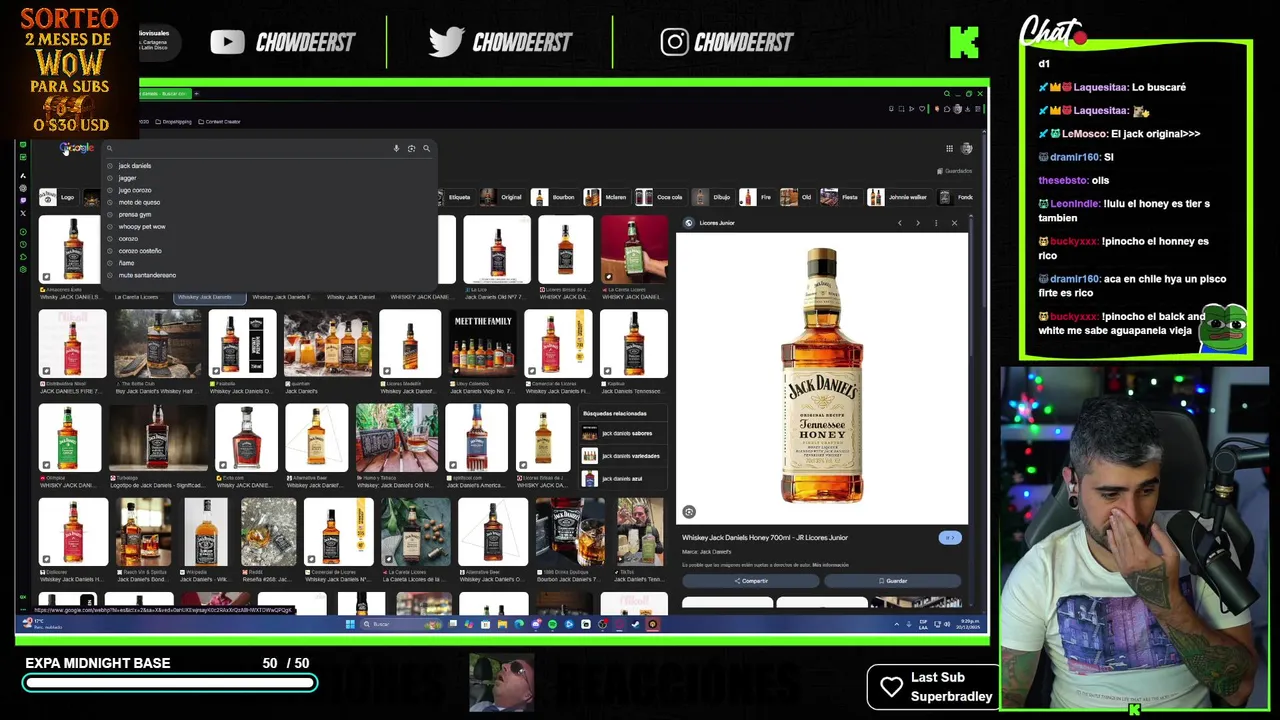This screenshot has width=1280, height=720.
Task: Click the lens search icon on preview image
Action: click(689, 512)
